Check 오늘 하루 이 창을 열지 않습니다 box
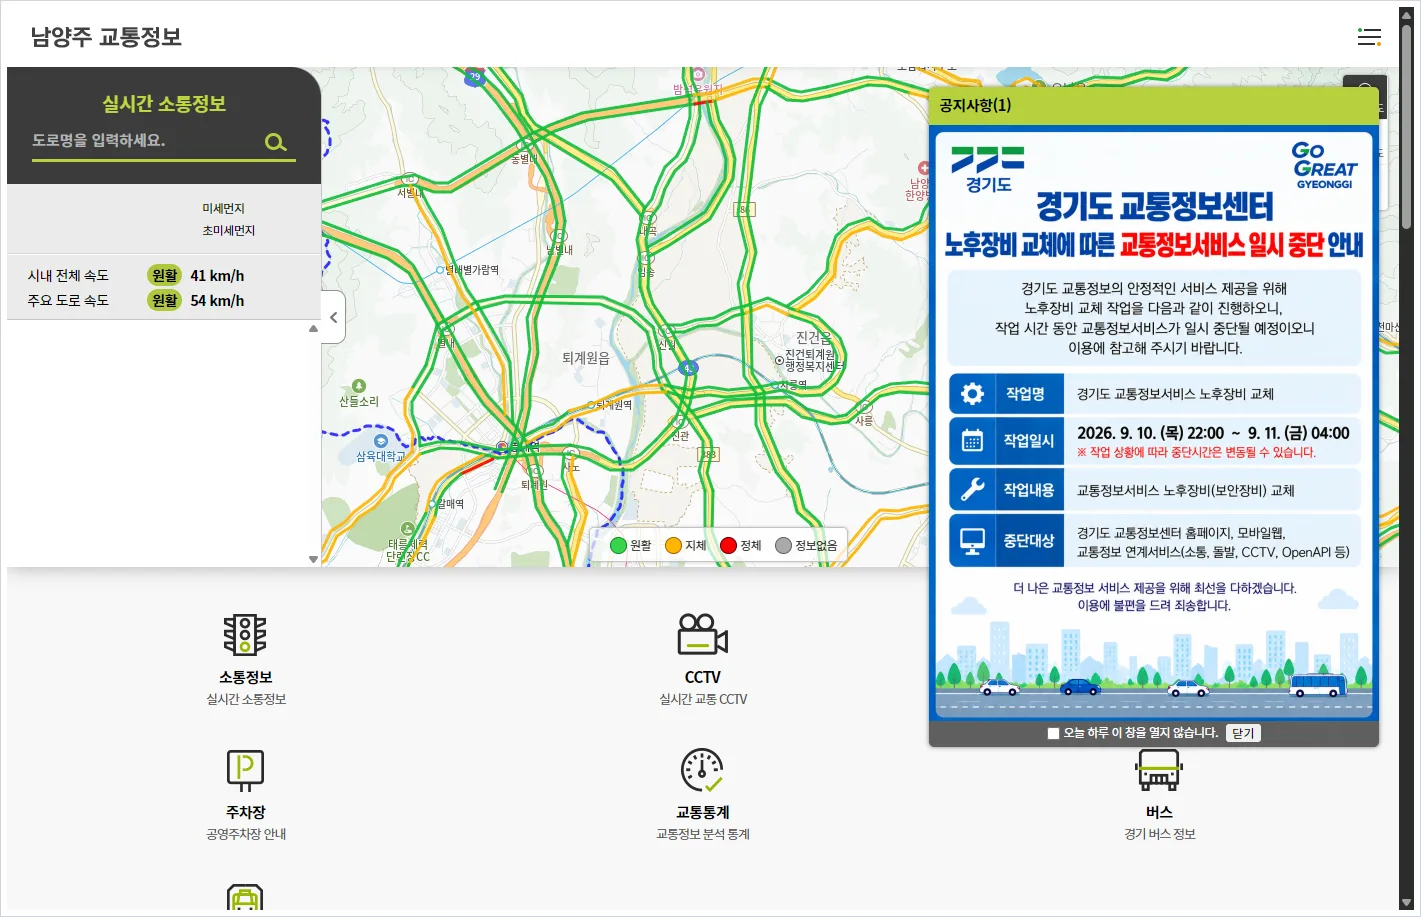The height and width of the screenshot is (917, 1421). point(1053,733)
